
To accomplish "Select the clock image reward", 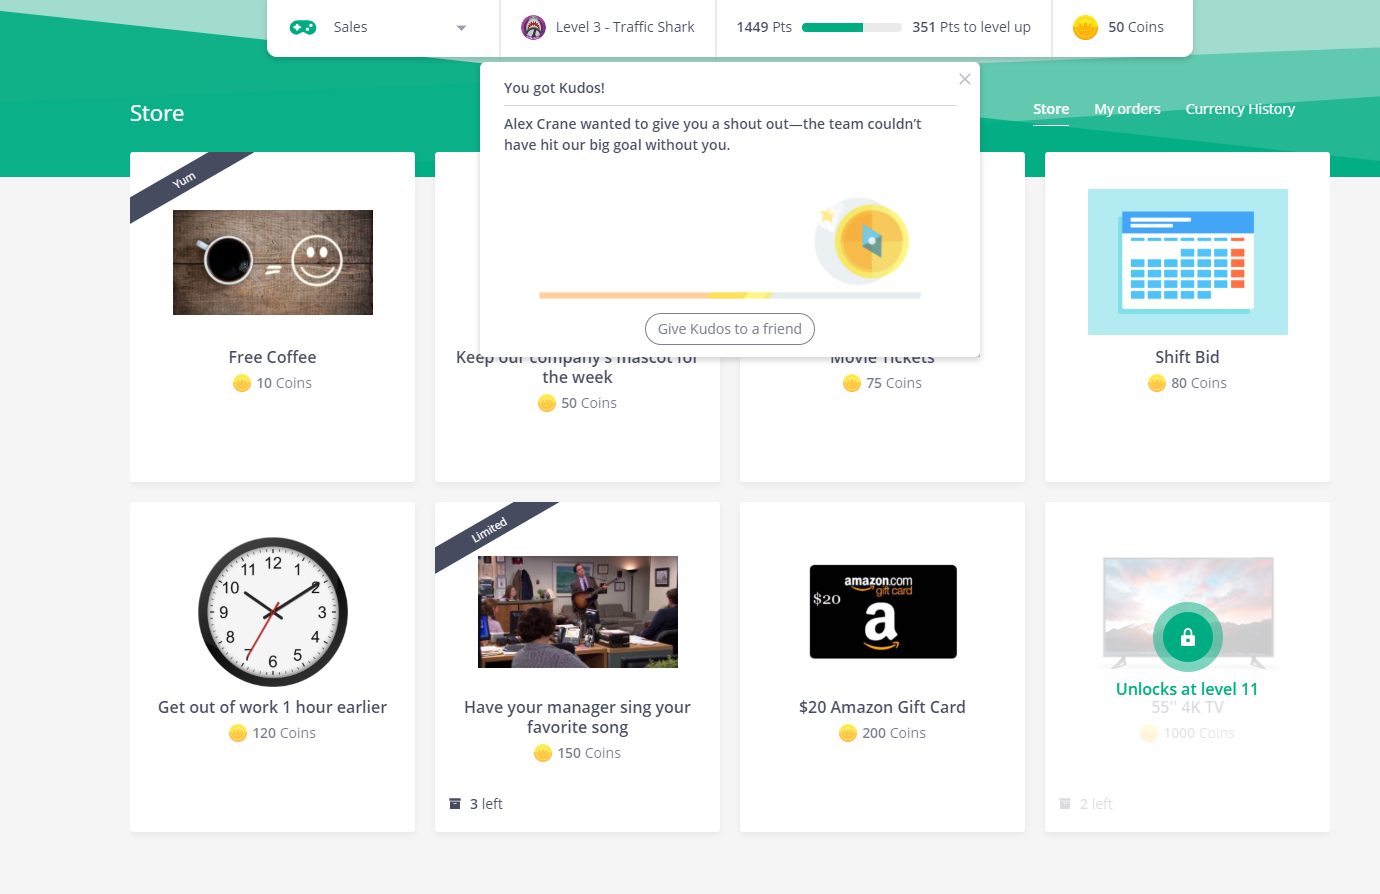I will (273, 612).
